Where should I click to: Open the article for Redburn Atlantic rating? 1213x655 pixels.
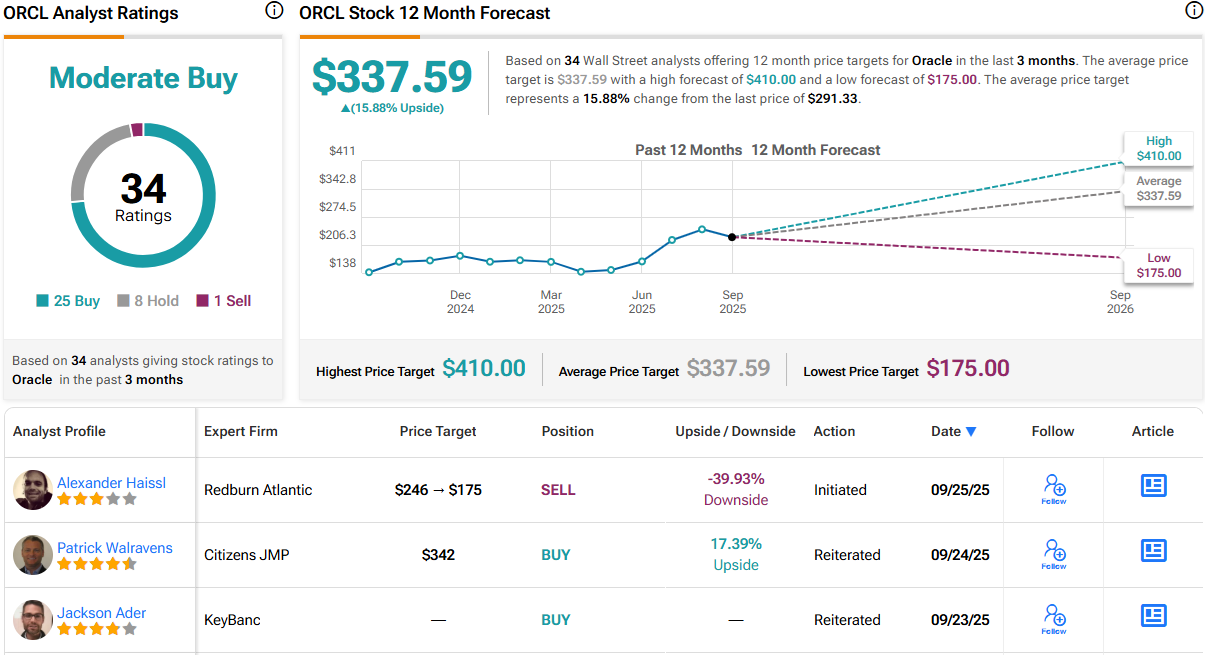coord(1153,486)
